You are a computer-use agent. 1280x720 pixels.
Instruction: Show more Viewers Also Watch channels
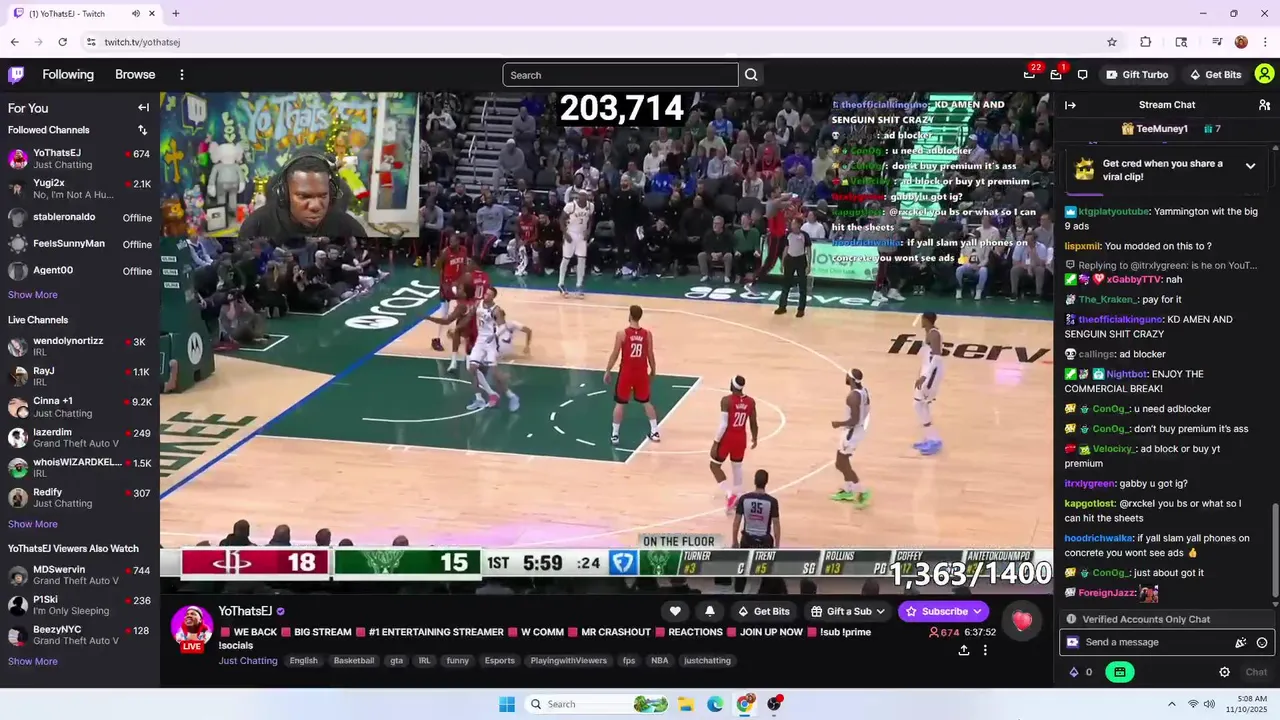point(33,661)
